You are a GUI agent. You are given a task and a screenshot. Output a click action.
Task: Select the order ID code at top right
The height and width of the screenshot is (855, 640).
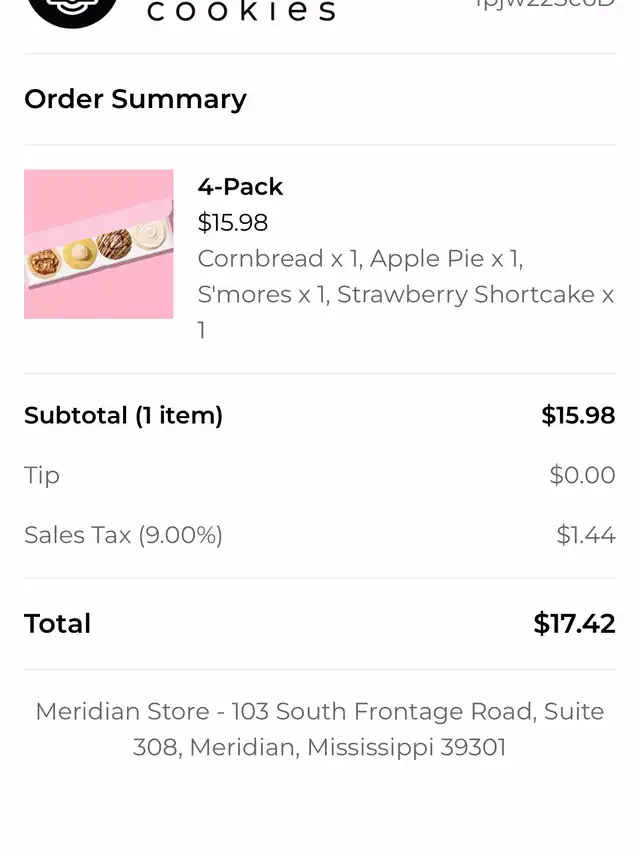point(545,4)
